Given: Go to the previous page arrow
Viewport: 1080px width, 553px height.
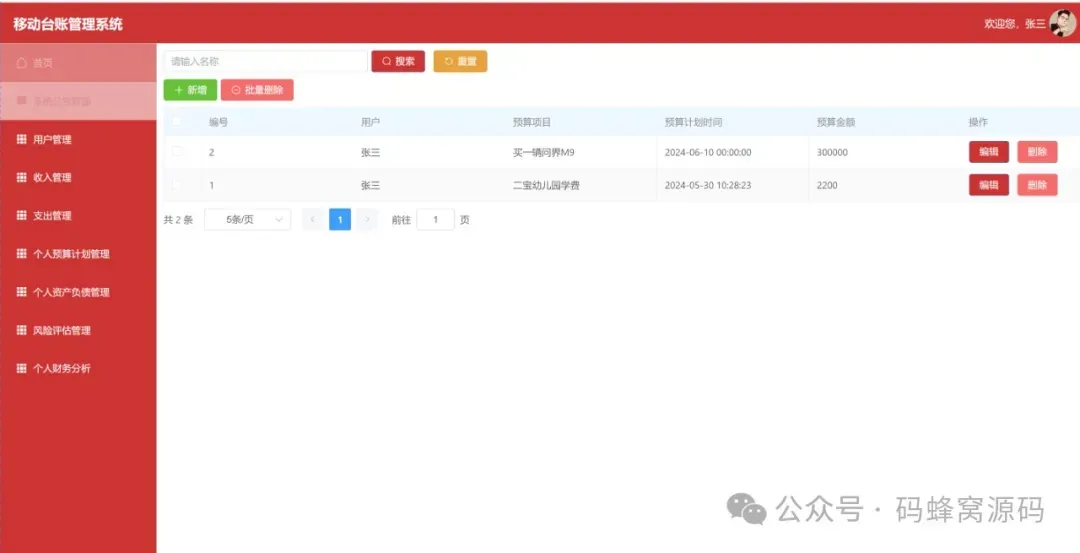Looking at the screenshot, I should pos(313,220).
